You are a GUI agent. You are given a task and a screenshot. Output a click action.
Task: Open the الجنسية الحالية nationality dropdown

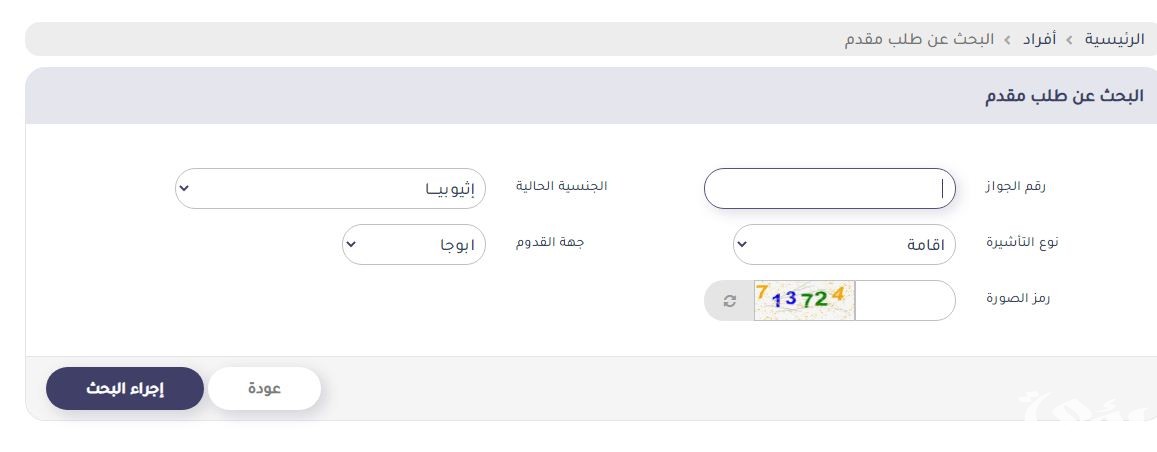click(x=330, y=188)
